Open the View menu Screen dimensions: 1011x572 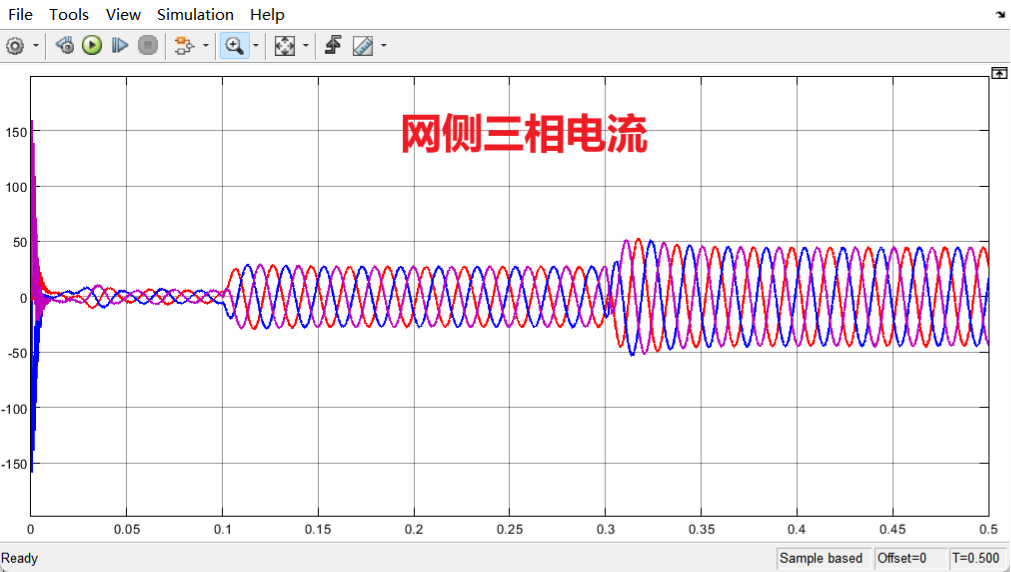click(x=123, y=14)
